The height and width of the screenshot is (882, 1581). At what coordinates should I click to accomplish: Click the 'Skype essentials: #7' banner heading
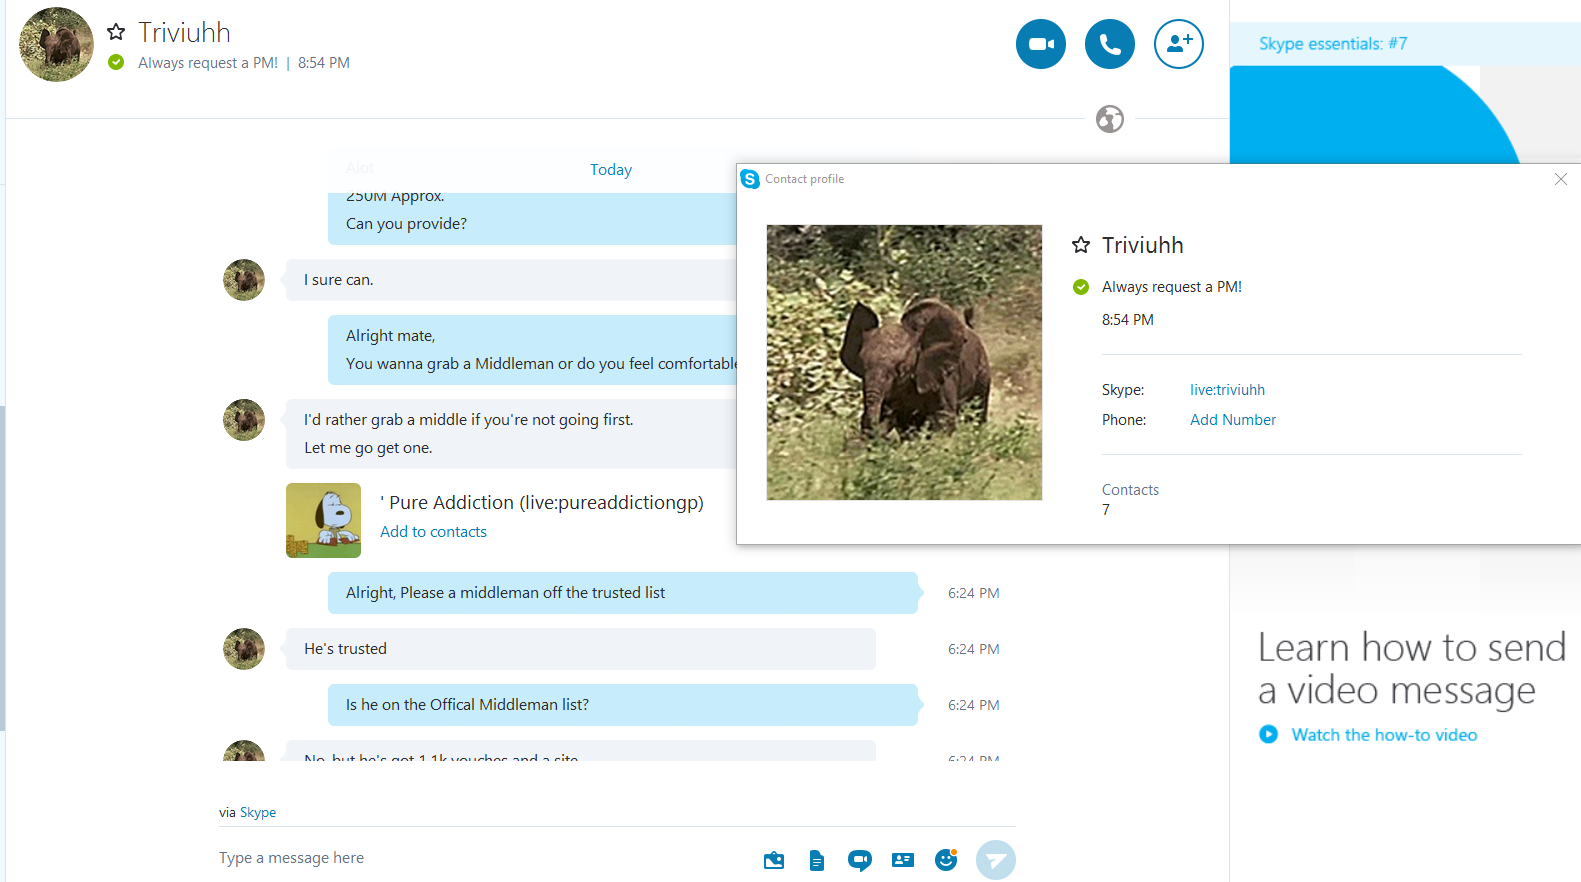coord(1333,44)
